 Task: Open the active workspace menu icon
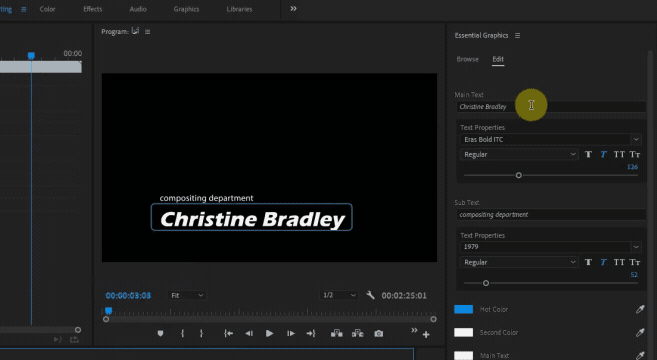tap(23, 9)
